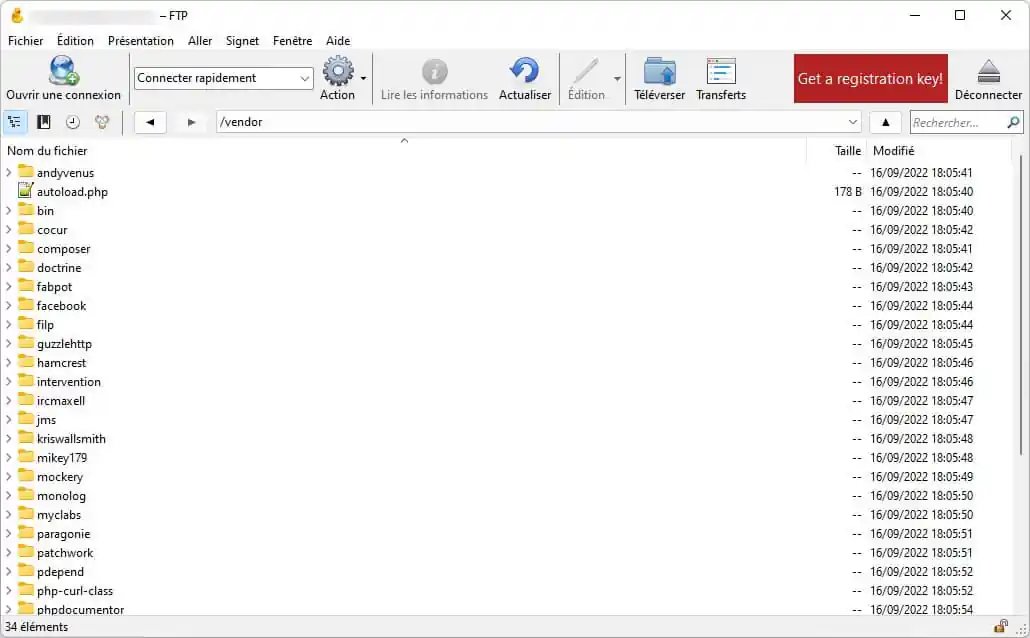This screenshot has height=638, width=1030.
Task: Open the Transferts window icon
Action: click(x=721, y=71)
